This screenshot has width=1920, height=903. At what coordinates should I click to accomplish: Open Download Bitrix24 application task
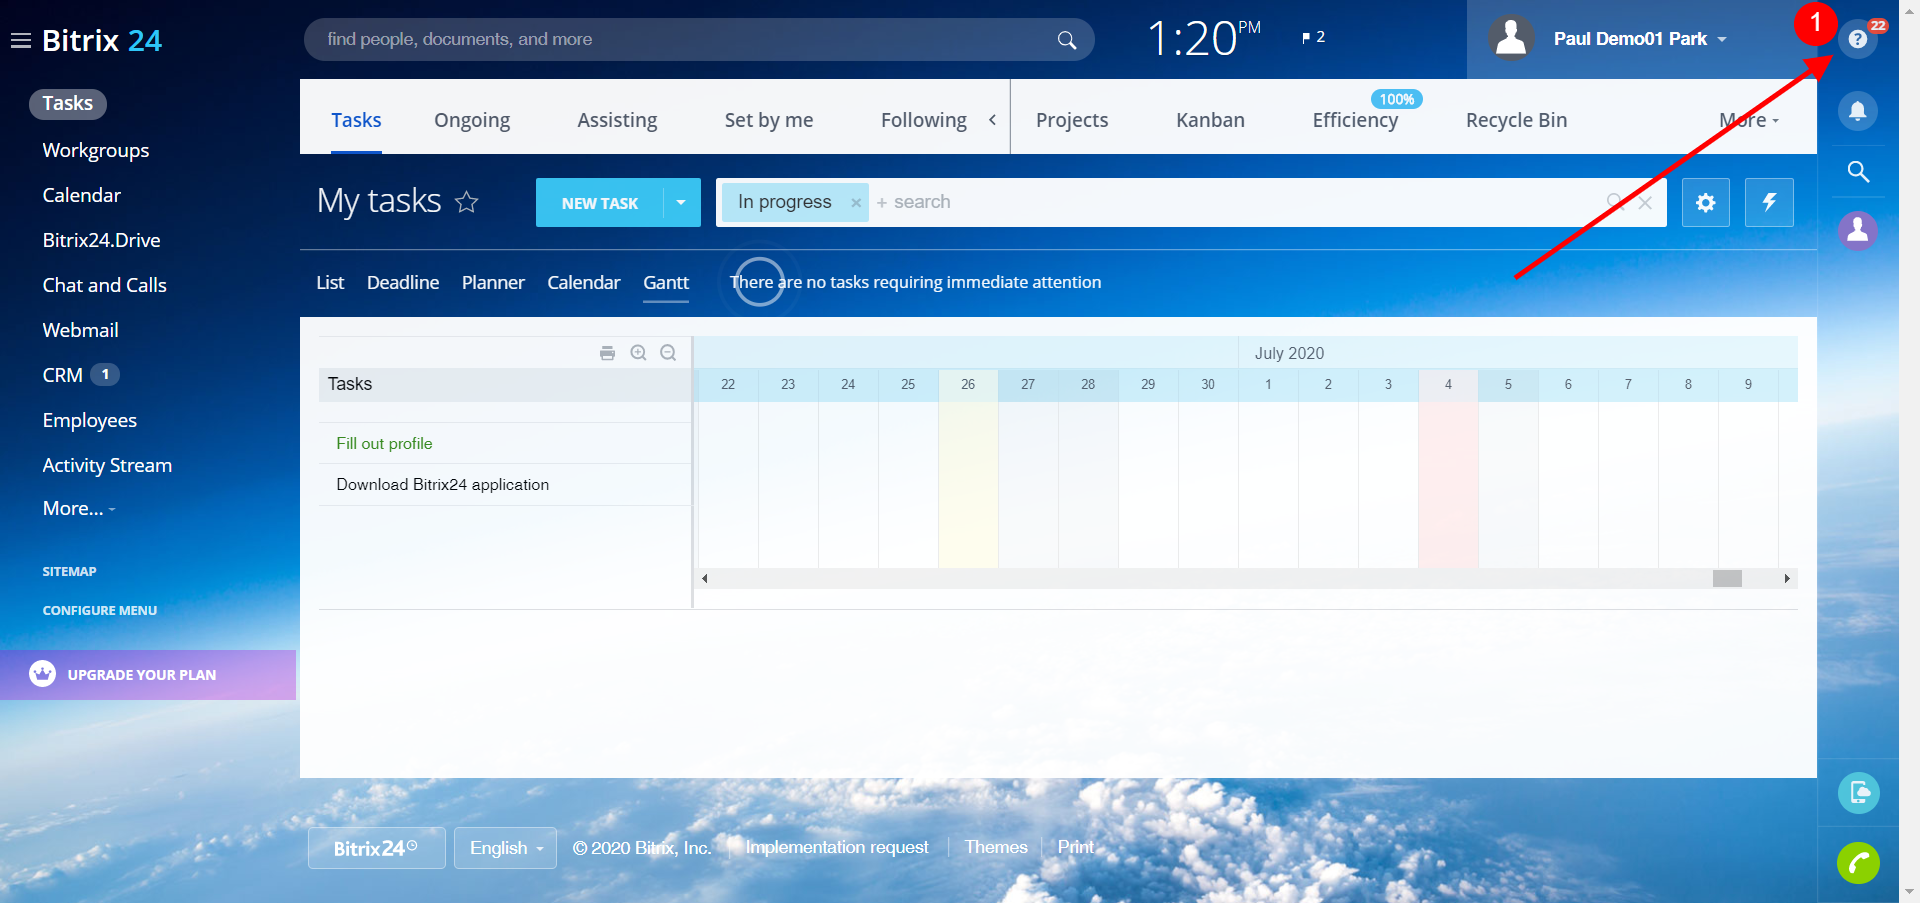[x=442, y=484]
